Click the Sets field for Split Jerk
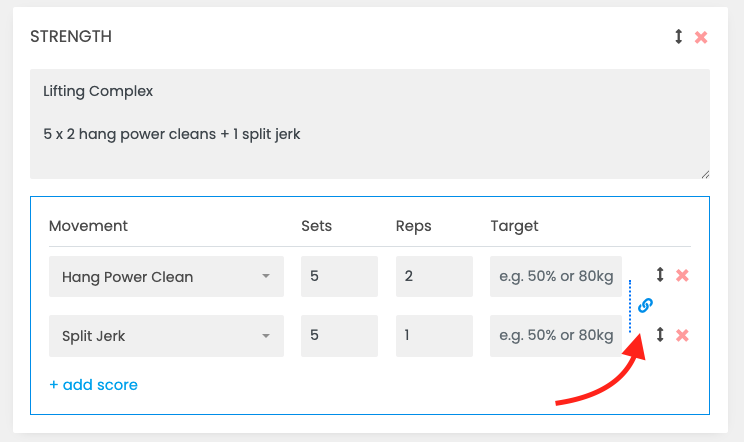744x442 pixels. 339,336
